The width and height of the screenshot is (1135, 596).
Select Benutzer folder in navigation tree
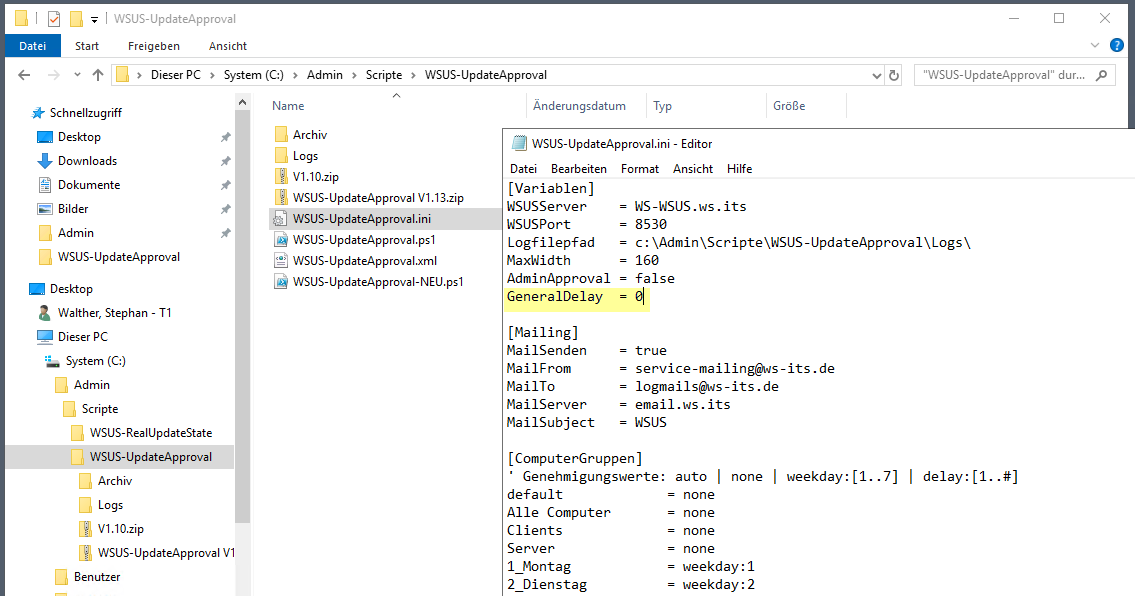(x=96, y=576)
